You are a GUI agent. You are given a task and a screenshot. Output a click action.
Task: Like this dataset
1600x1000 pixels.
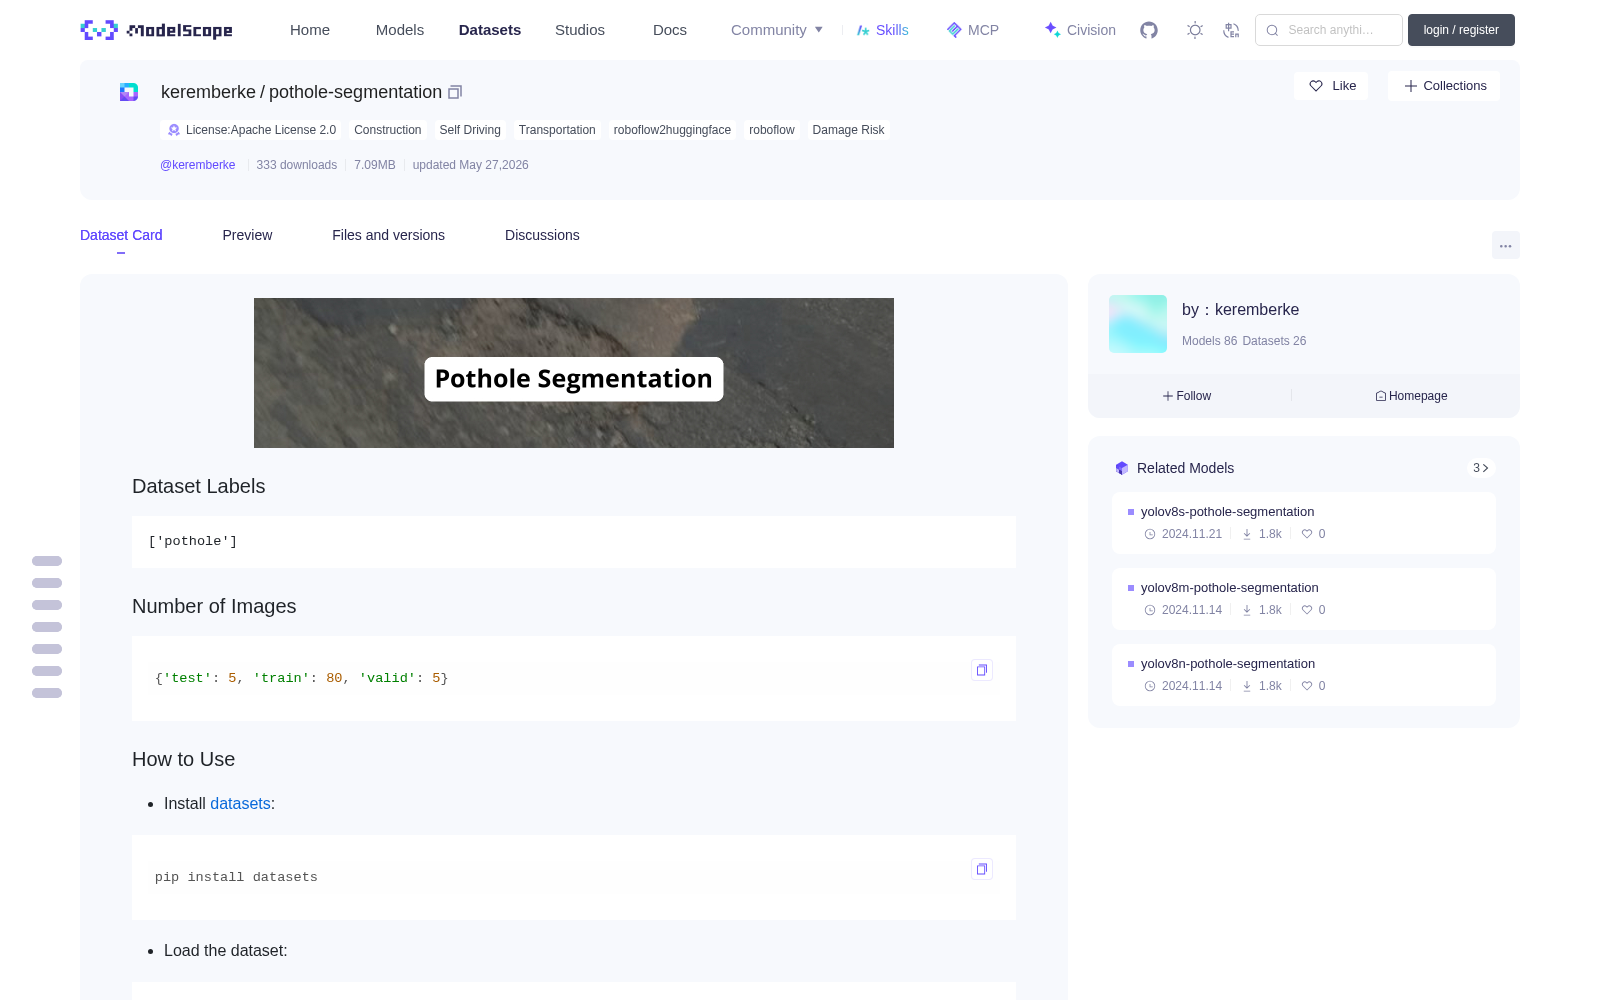click(x=1332, y=86)
